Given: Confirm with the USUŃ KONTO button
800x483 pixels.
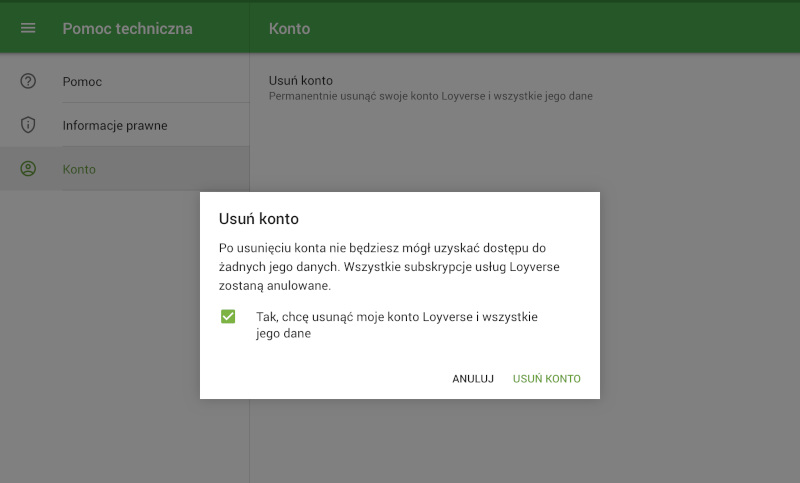Looking at the screenshot, I should tap(546, 378).
